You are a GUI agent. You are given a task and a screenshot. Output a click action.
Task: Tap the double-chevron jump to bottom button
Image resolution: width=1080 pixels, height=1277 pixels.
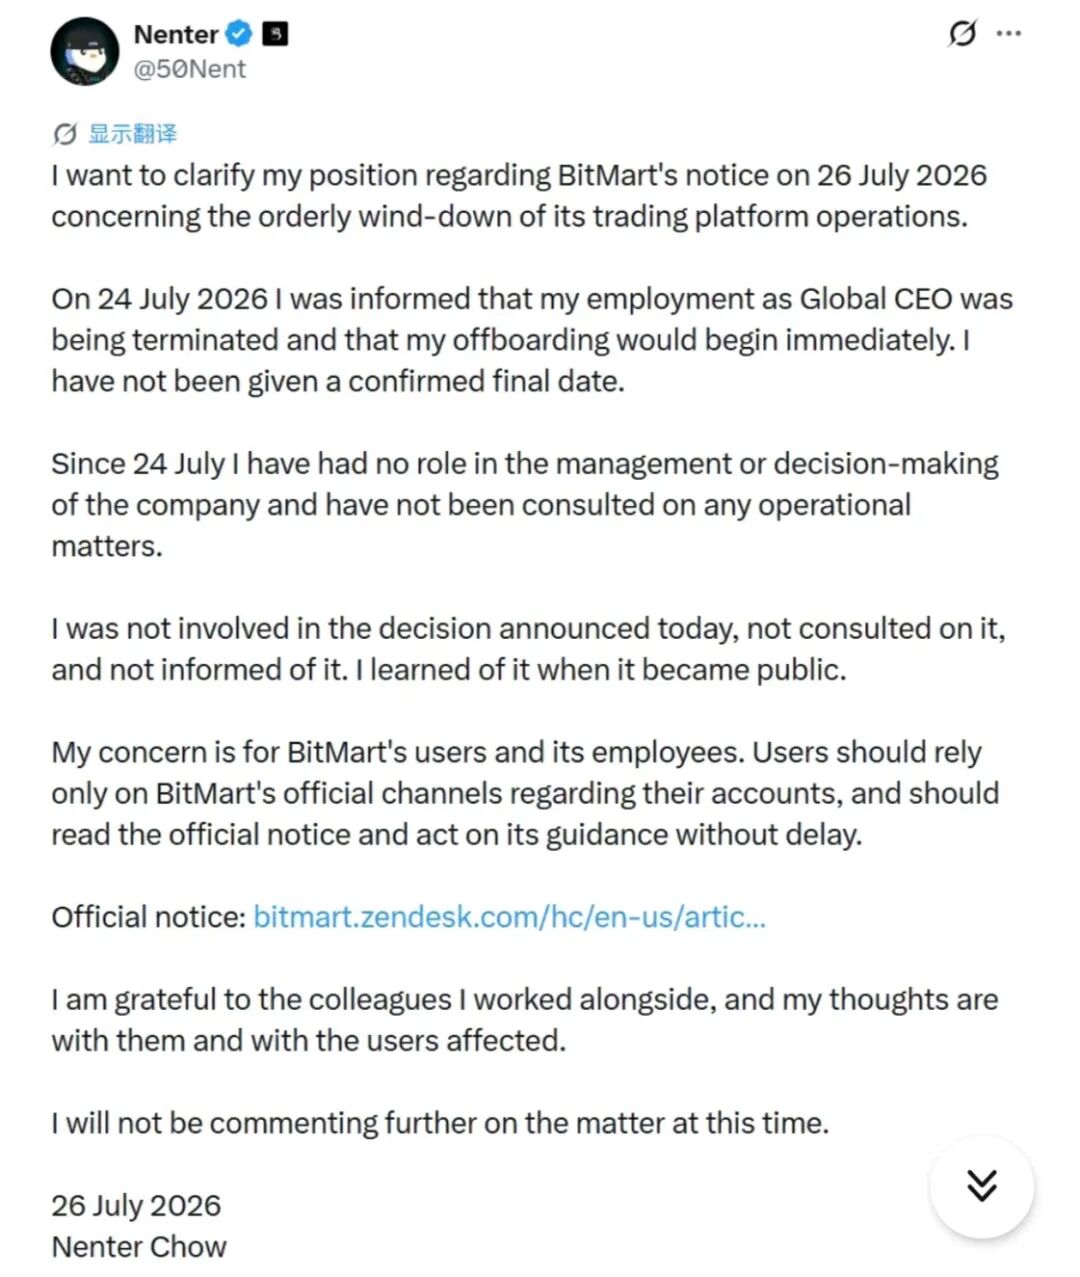coord(982,1186)
